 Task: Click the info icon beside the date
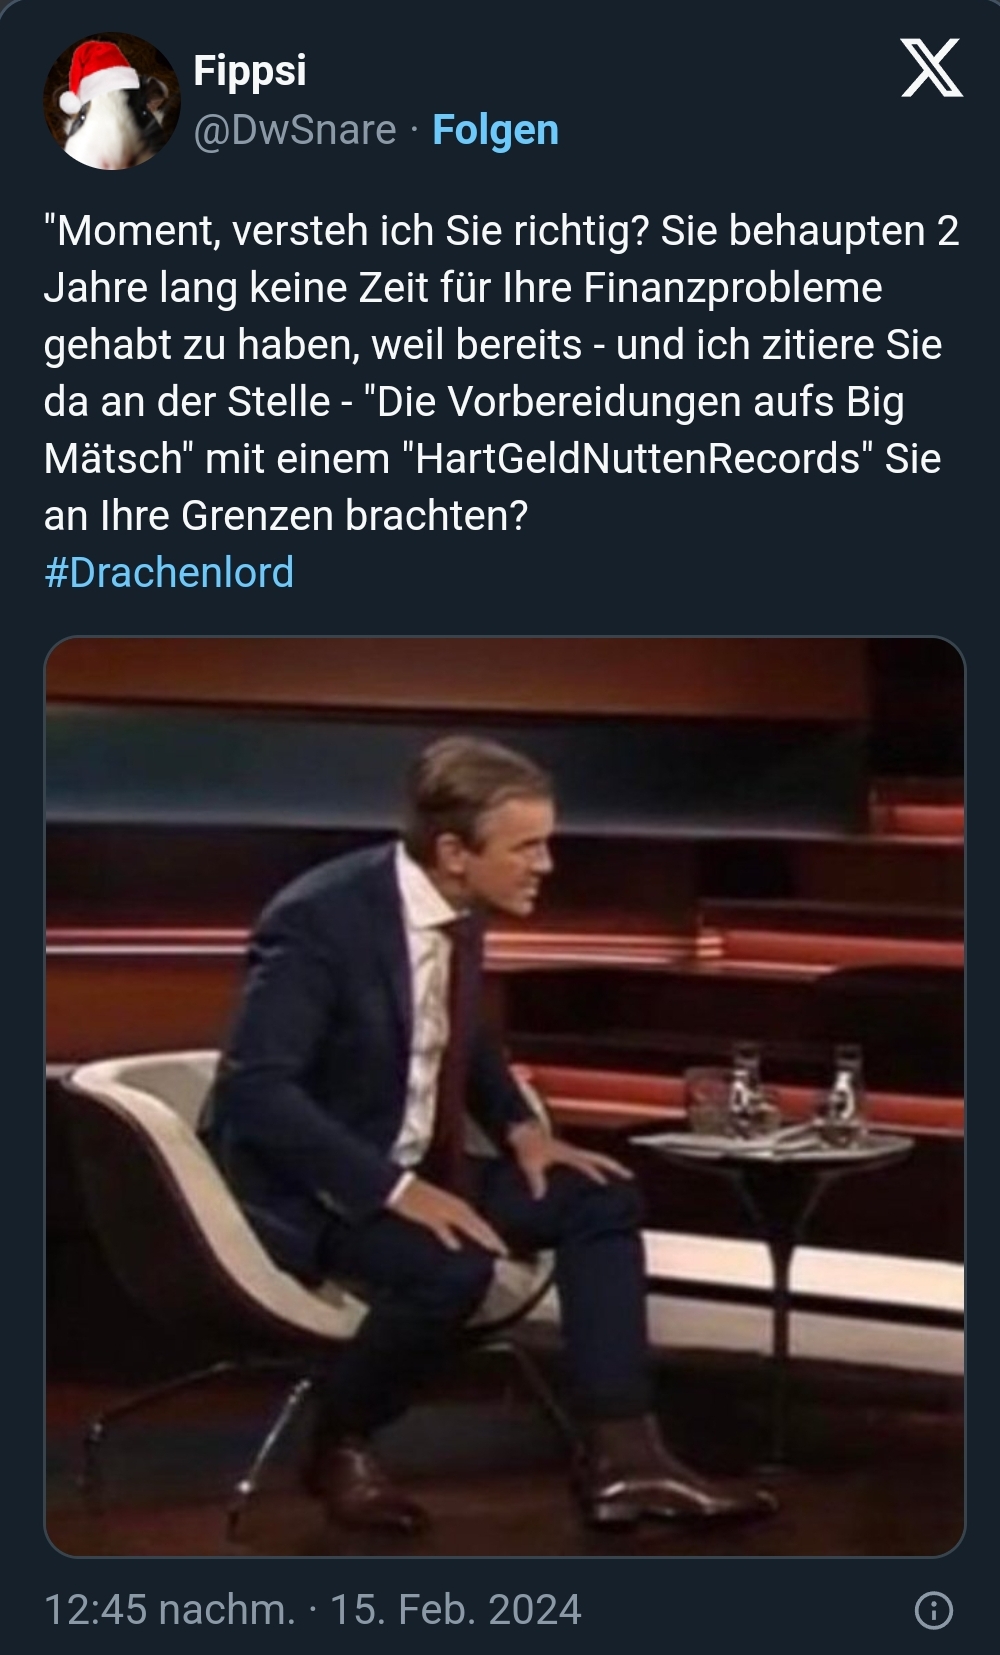(x=934, y=1610)
